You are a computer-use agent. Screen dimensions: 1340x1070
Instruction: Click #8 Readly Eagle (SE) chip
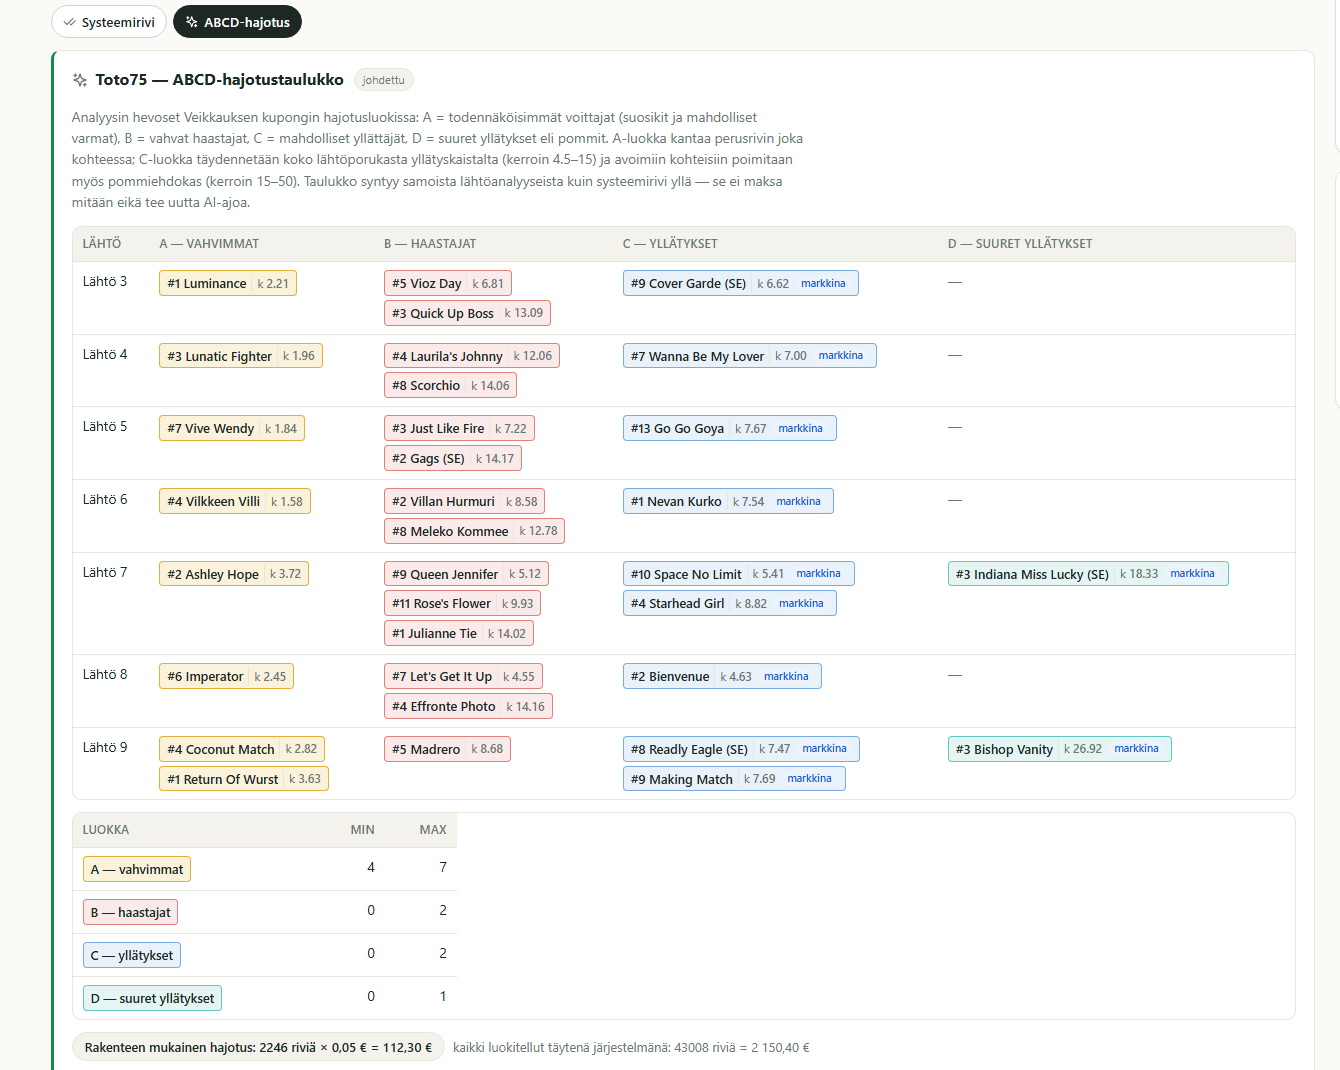(741, 749)
